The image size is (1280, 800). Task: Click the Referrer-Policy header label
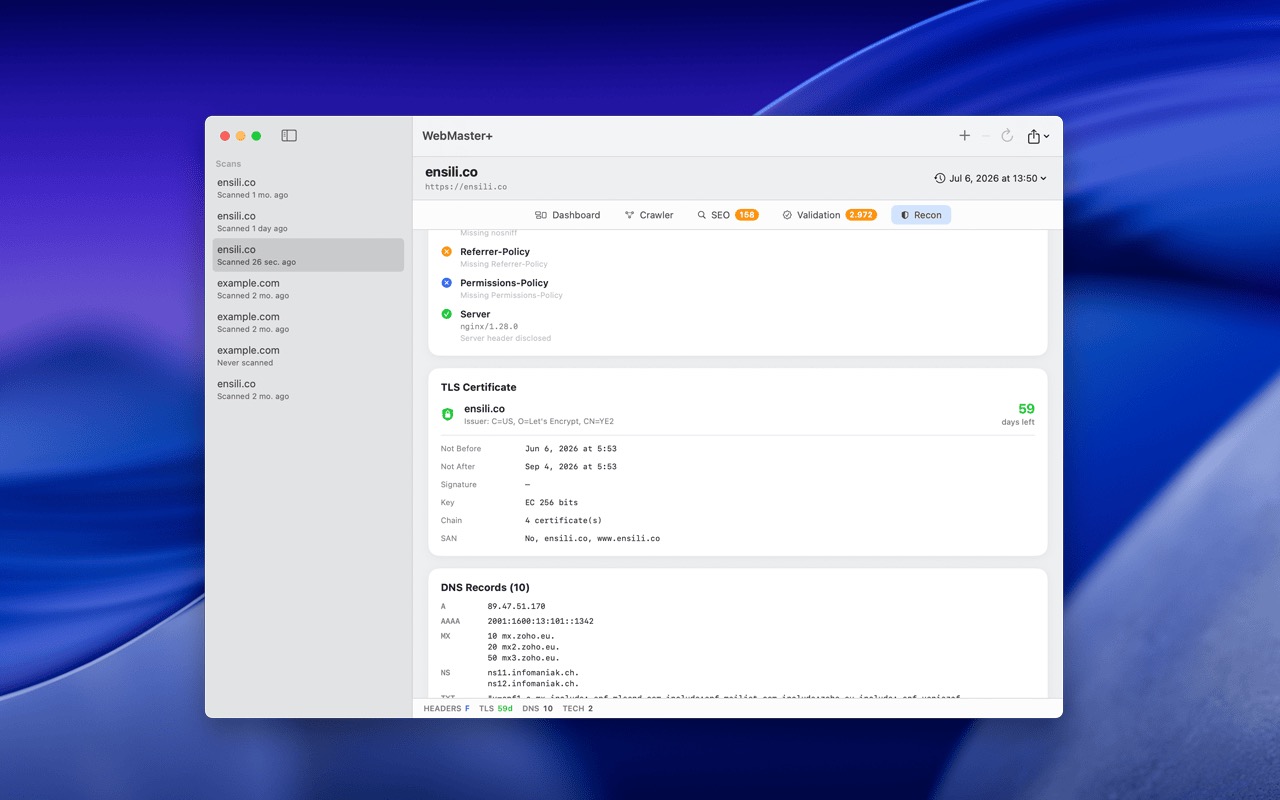[x=495, y=251]
